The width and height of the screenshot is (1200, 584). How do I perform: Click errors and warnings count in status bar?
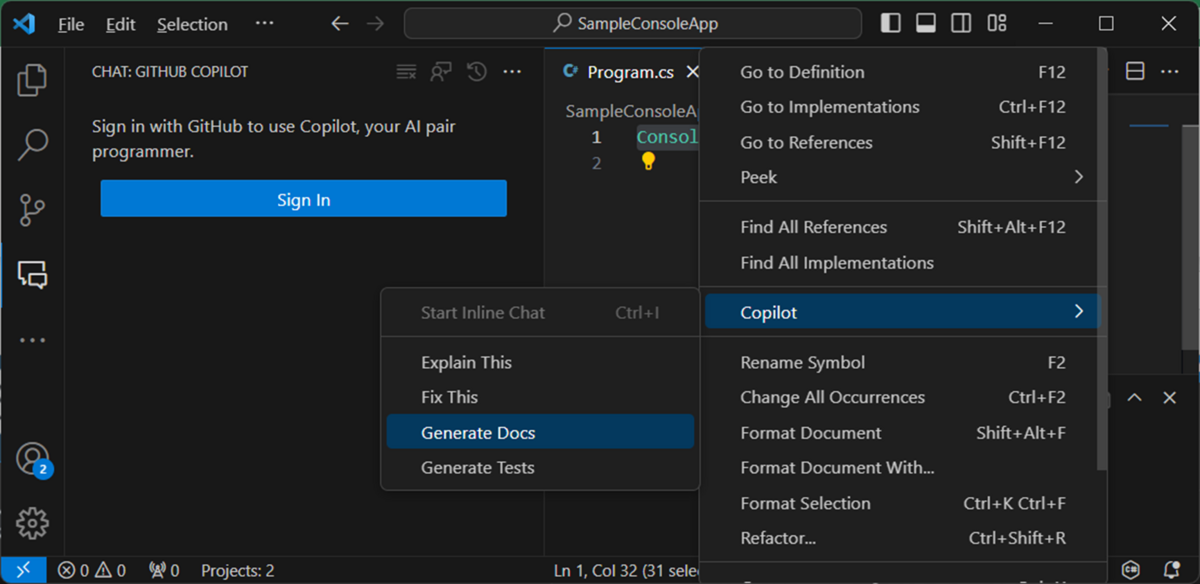tap(92, 571)
